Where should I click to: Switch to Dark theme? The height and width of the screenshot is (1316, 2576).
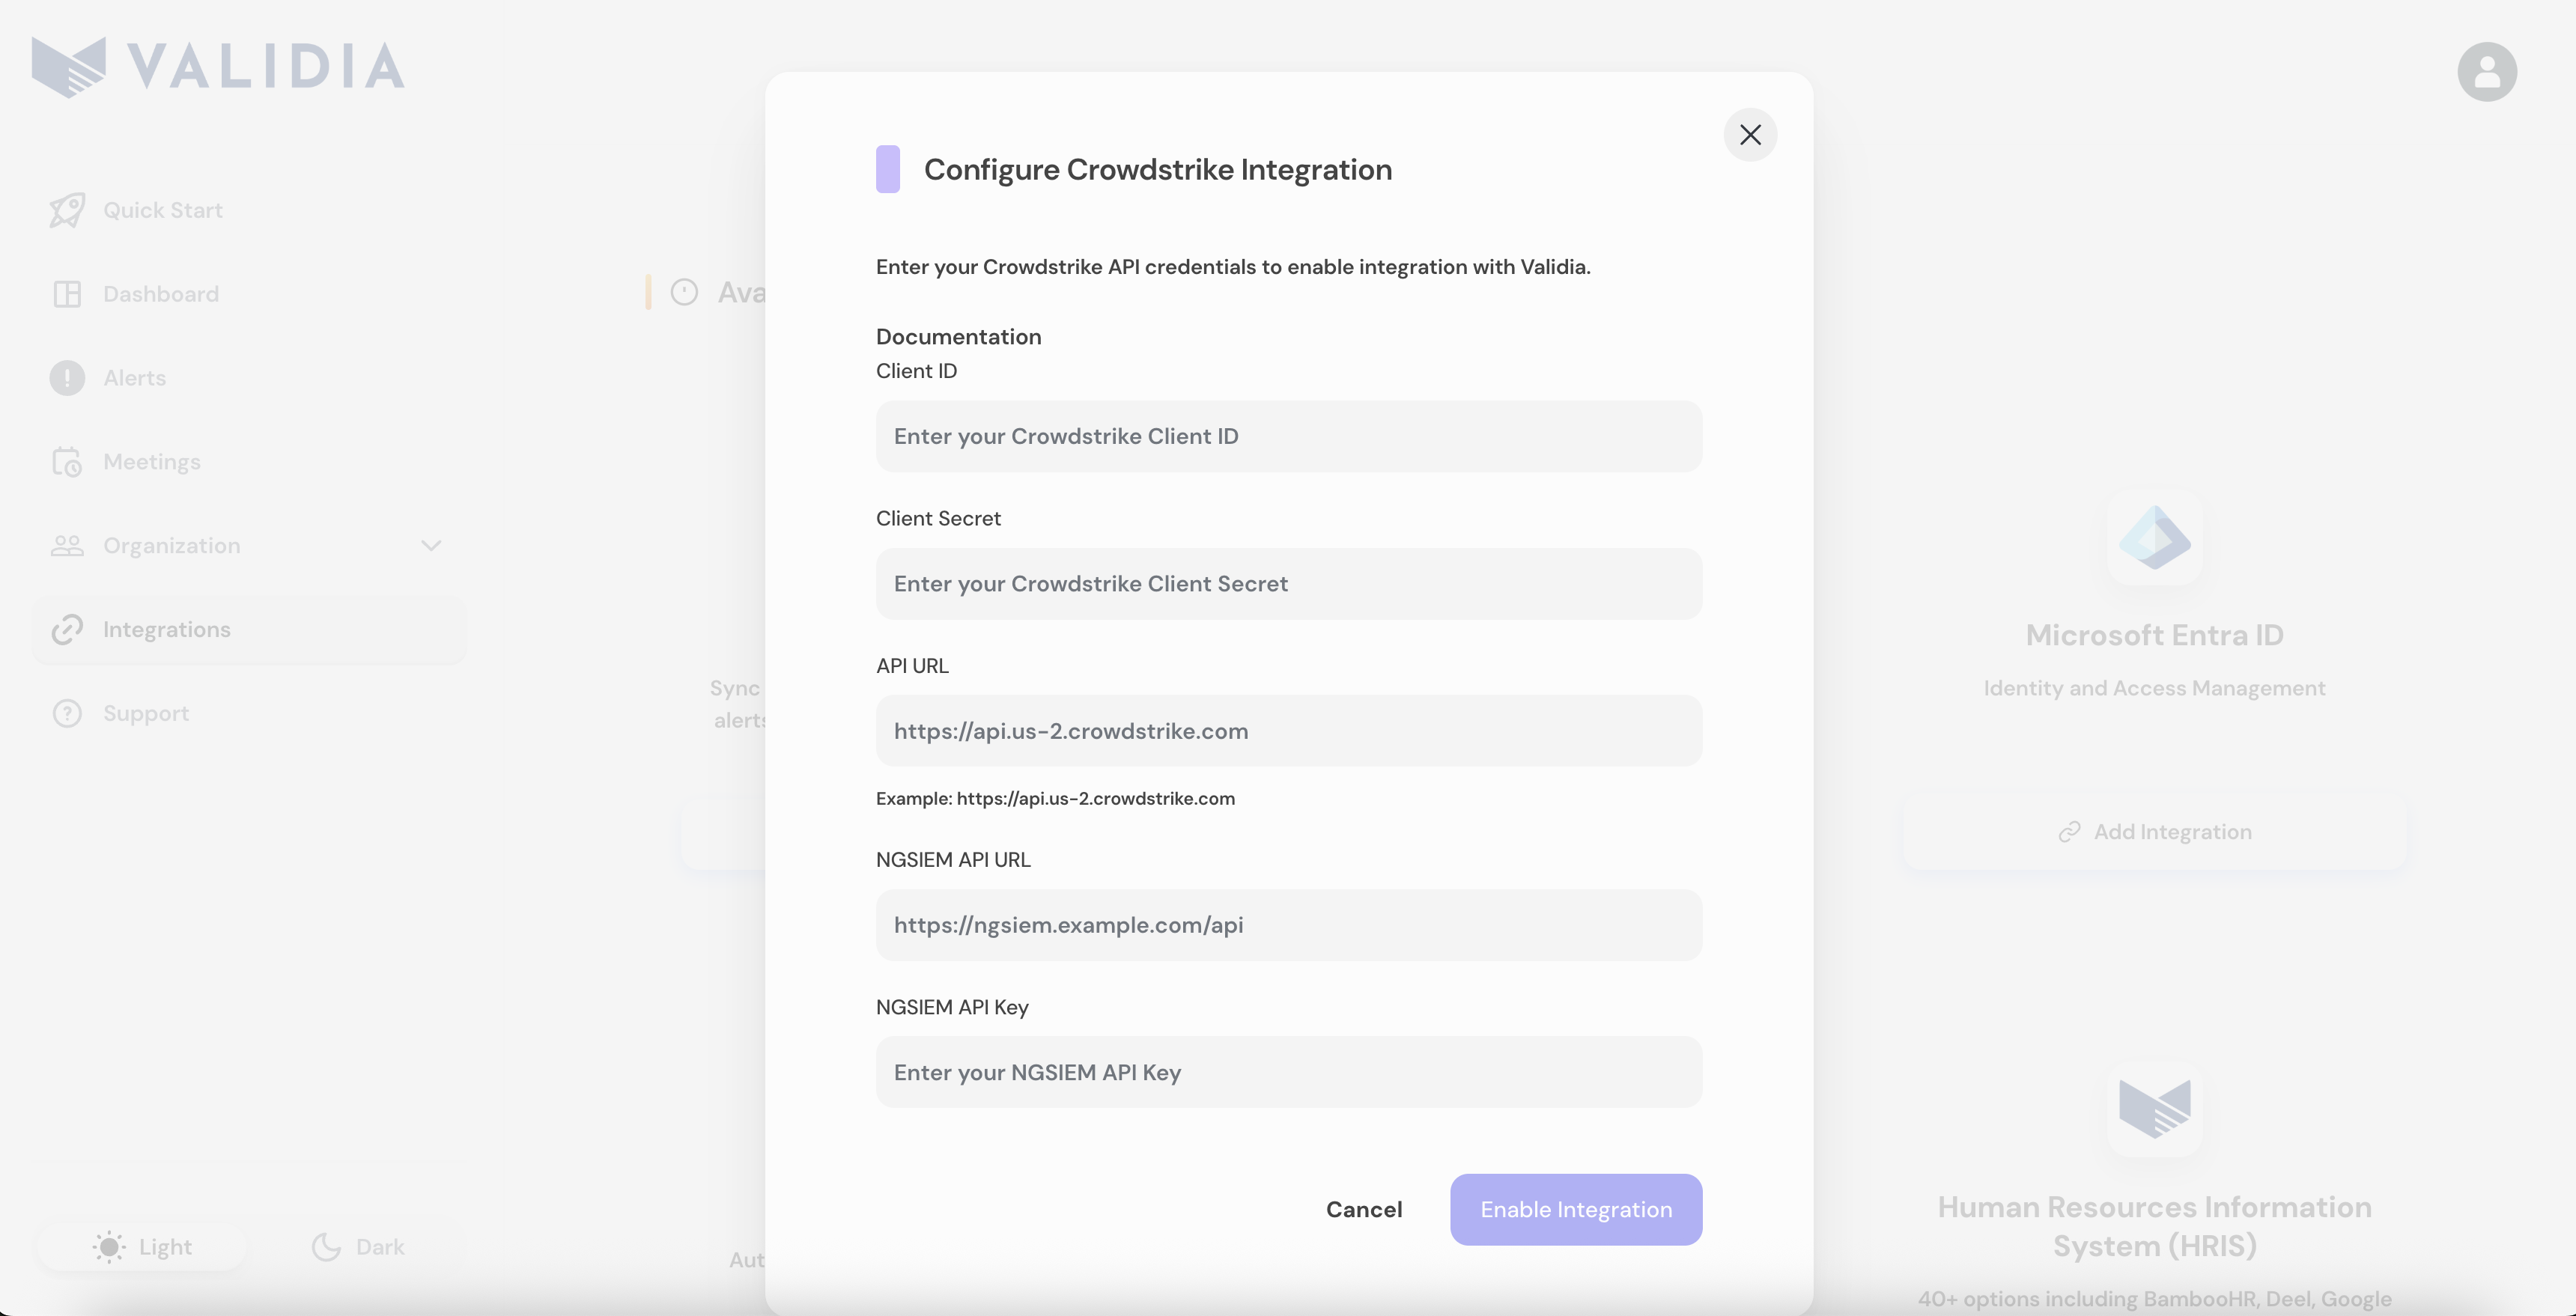pos(358,1247)
